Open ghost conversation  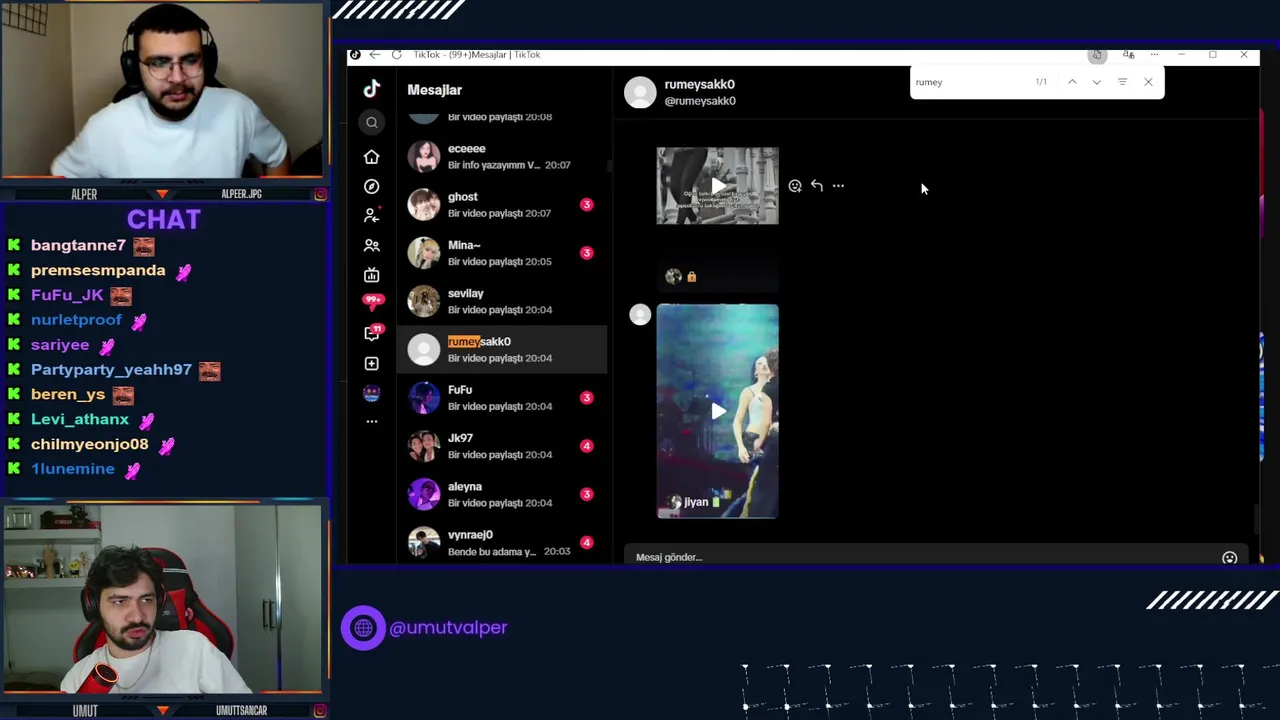coord(502,205)
